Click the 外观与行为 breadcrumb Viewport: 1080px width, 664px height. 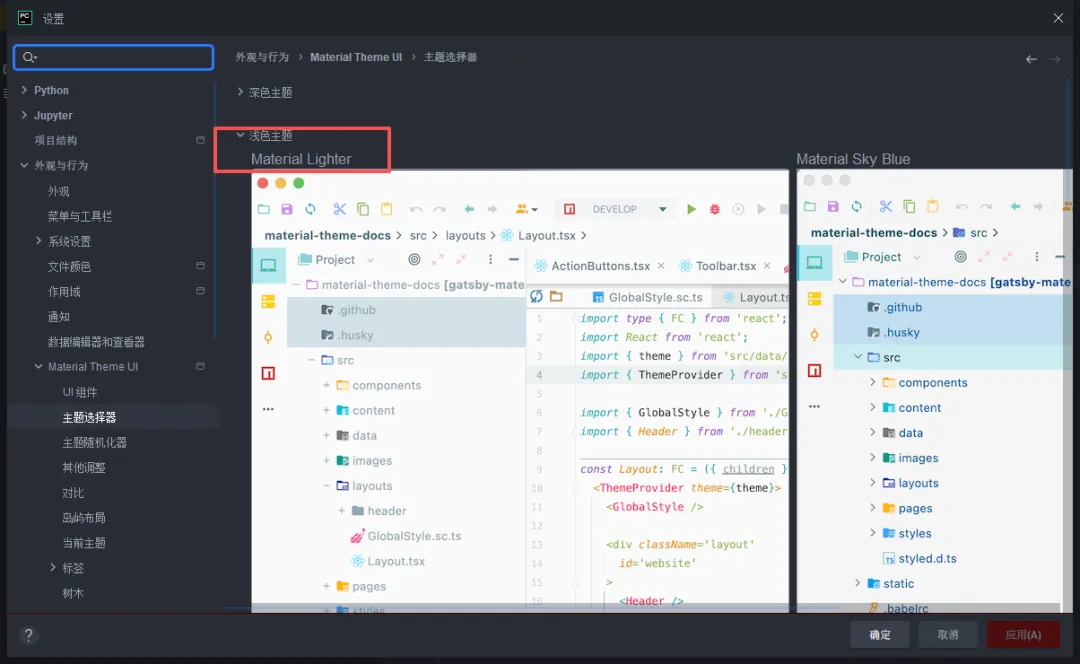click(262, 57)
